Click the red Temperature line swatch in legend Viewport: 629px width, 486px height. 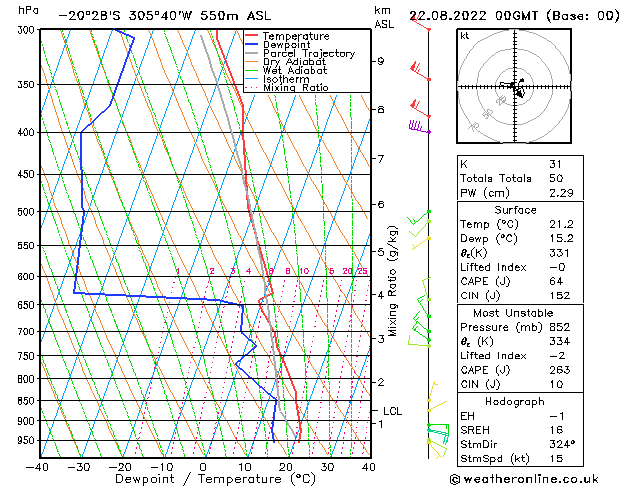251,36
